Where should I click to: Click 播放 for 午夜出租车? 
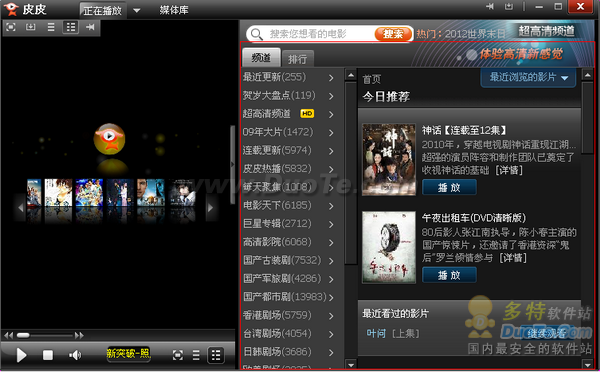tap(449, 275)
